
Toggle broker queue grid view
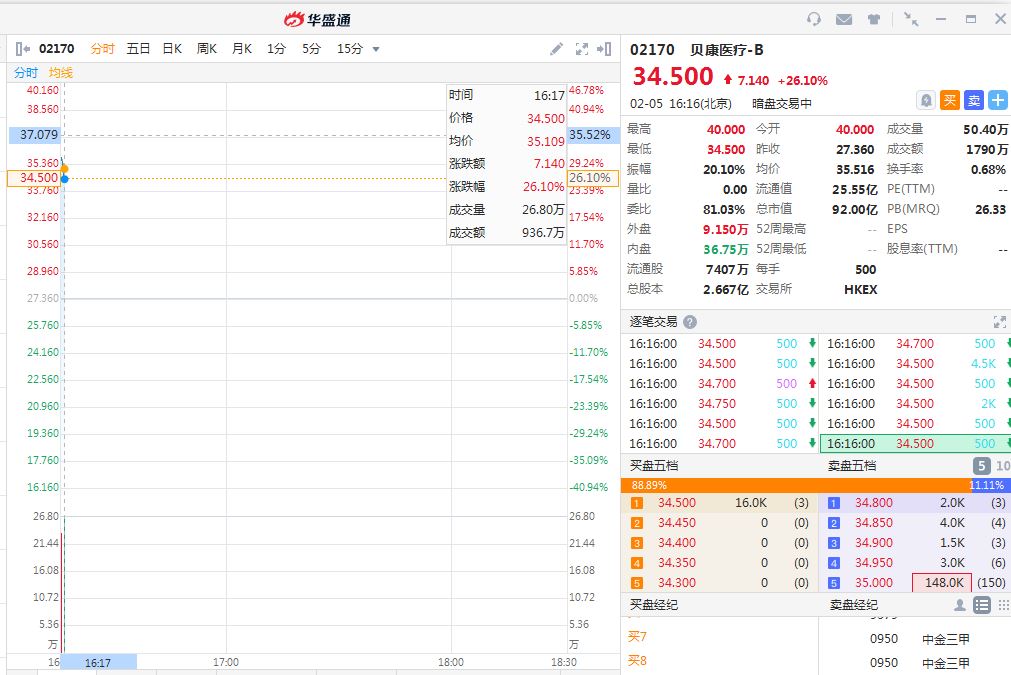[x=1003, y=605]
